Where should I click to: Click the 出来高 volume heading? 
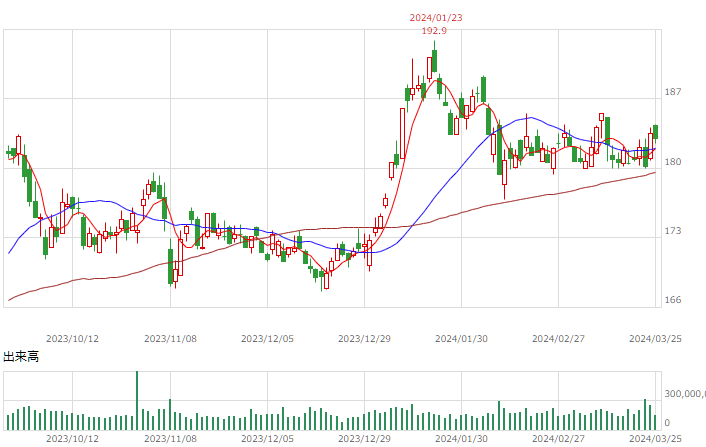(21, 357)
